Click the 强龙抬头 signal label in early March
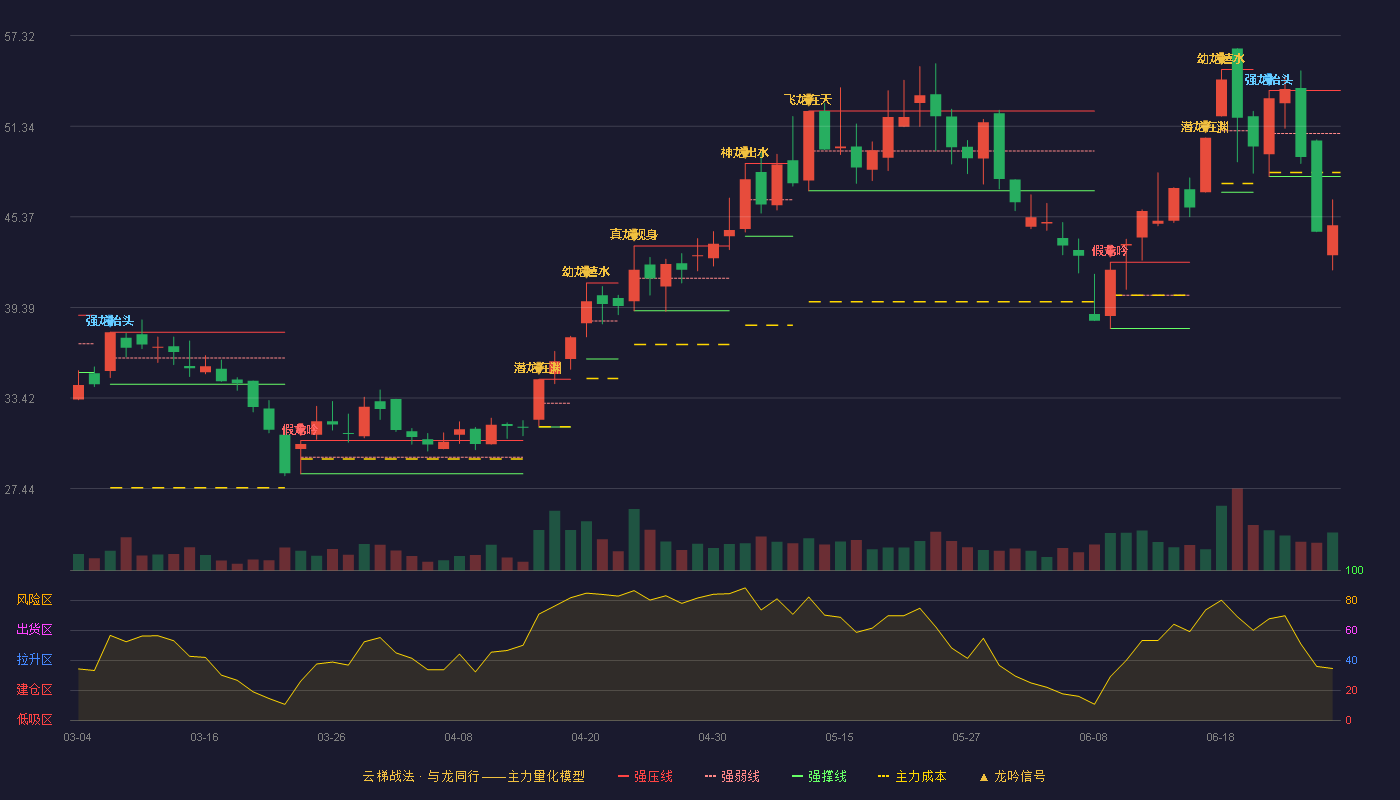1400x800 pixels. [110, 321]
